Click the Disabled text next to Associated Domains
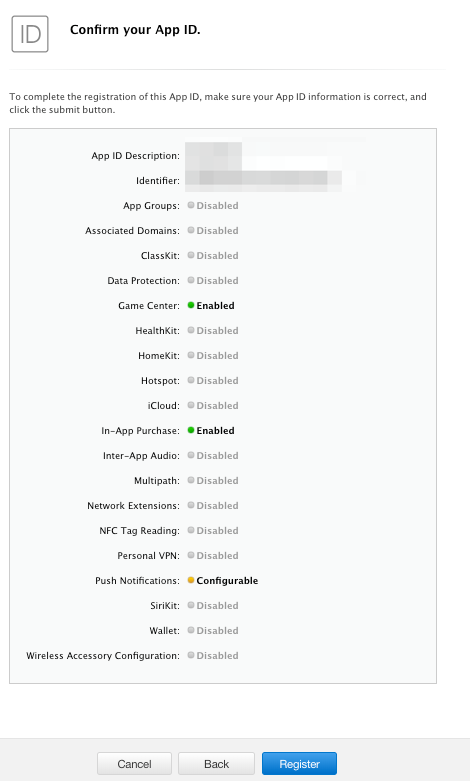The height and width of the screenshot is (781, 470). tap(218, 231)
